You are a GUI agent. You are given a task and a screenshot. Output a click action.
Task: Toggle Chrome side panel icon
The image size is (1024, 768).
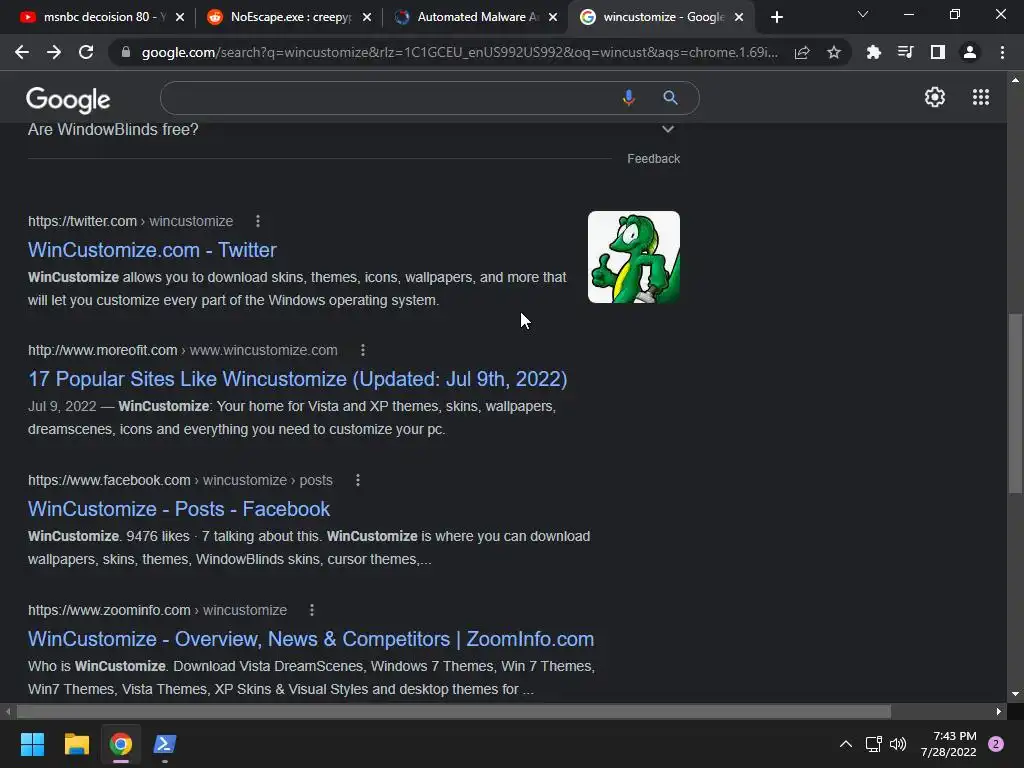[938, 52]
